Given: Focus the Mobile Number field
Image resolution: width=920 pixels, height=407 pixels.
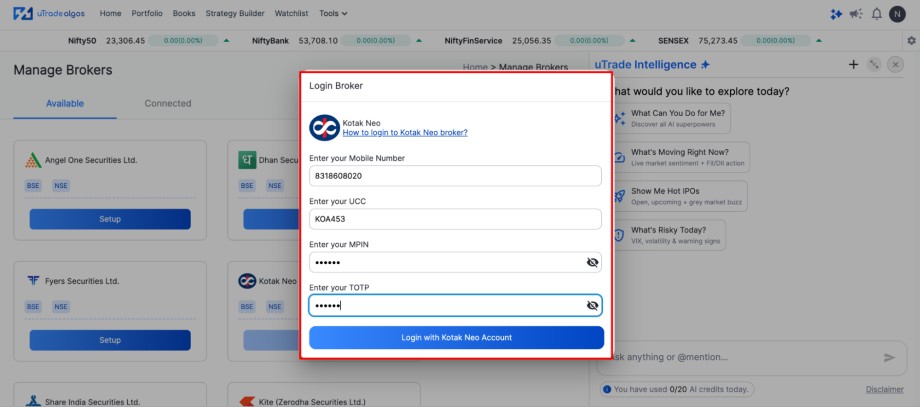Looking at the screenshot, I should 455,176.
